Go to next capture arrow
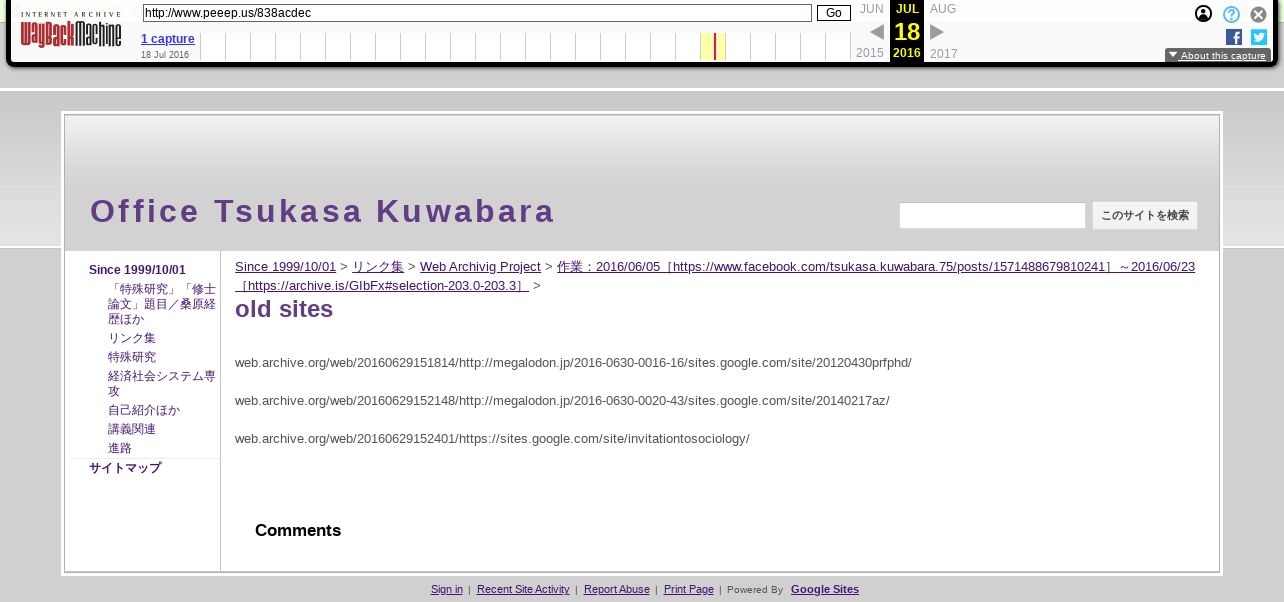This screenshot has height=602, width=1284. click(x=937, y=32)
